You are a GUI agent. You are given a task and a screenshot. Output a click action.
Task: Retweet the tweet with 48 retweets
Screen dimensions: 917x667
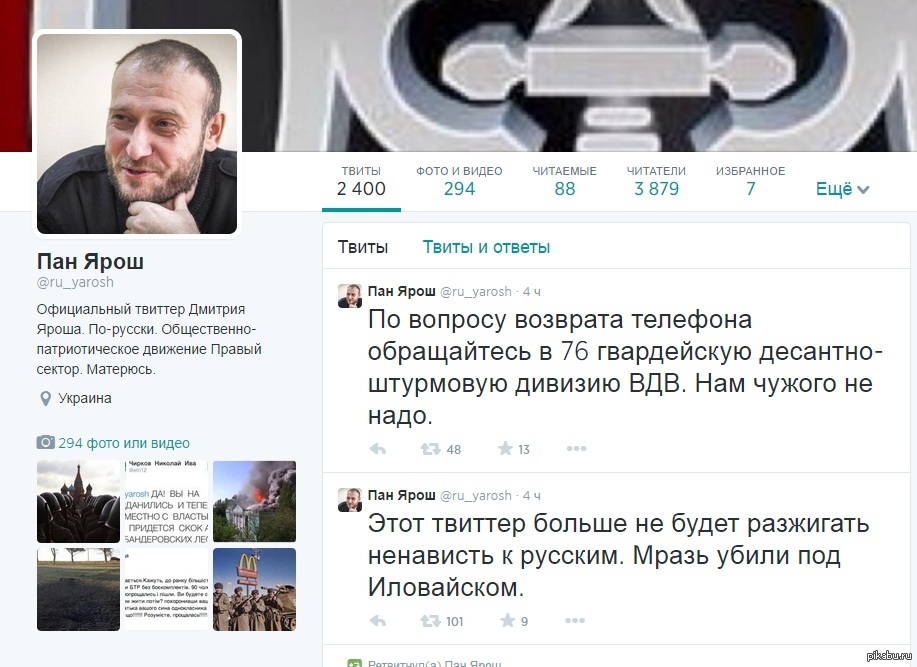pyautogui.click(x=430, y=449)
